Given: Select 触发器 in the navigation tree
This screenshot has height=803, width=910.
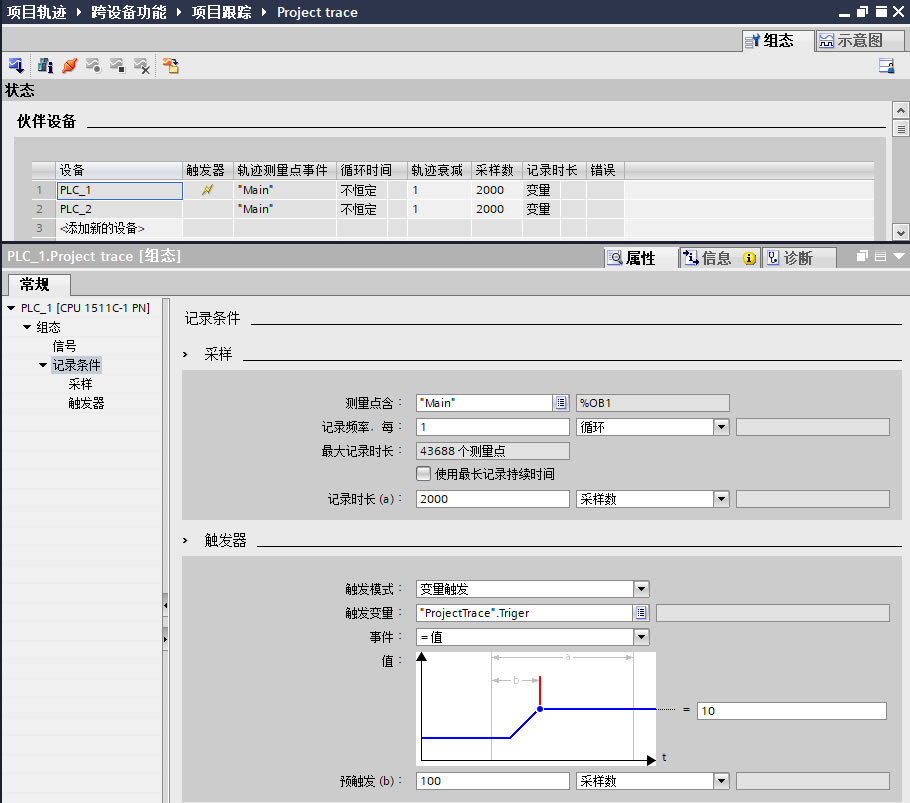Looking at the screenshot, I should click(x=86, y=403).
